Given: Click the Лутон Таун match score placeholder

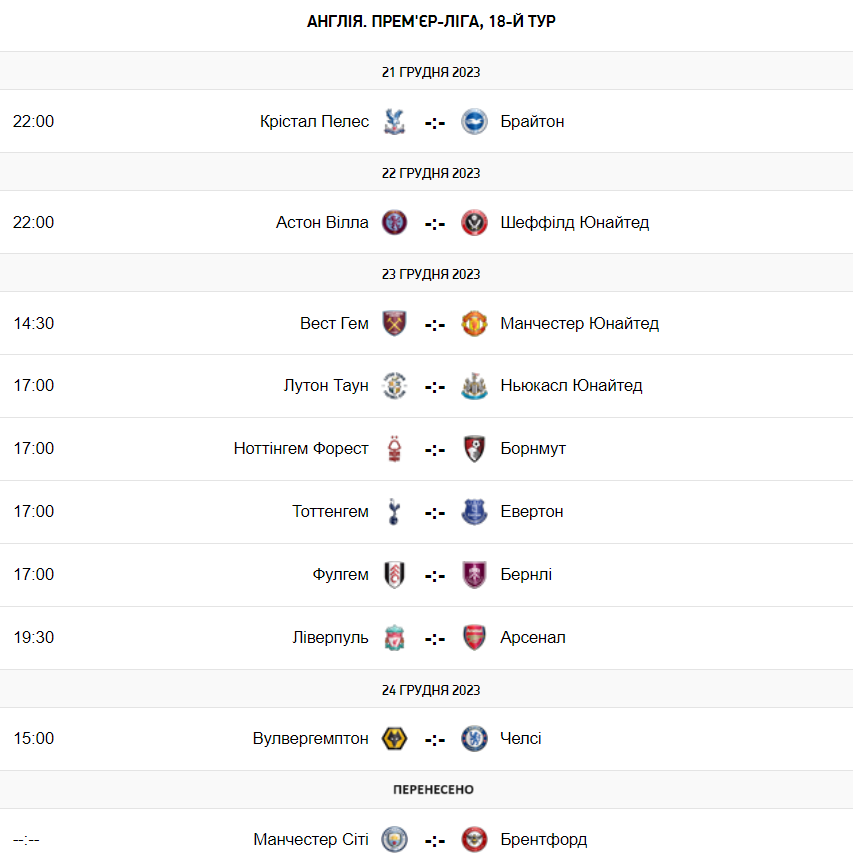Looking at the screenshot, I should tap(434, 387).
